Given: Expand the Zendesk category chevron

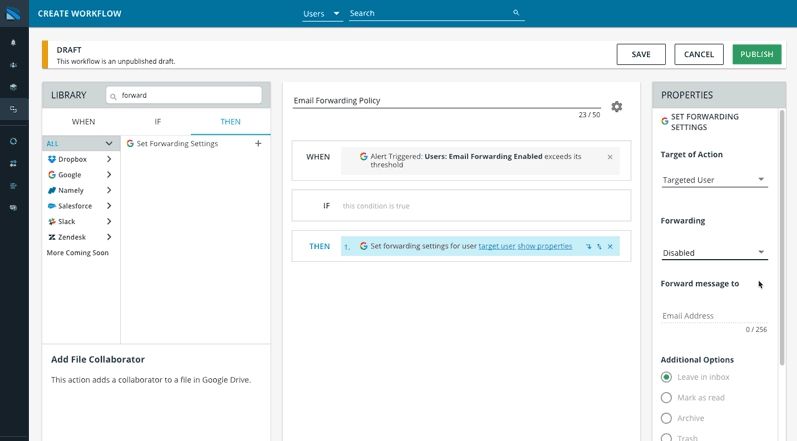Looking at the screenshot, I should [x=109, y=237].
